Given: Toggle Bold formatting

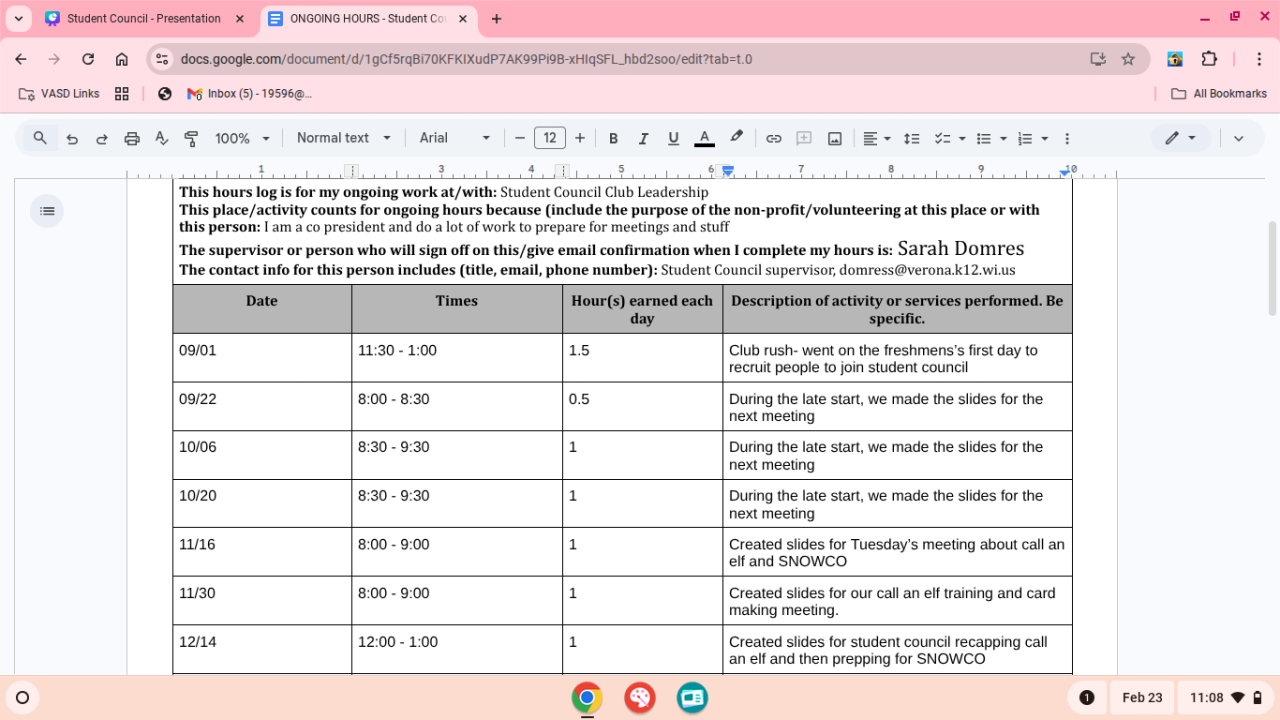Looking at the screenshot, I should tap(613, 139).
